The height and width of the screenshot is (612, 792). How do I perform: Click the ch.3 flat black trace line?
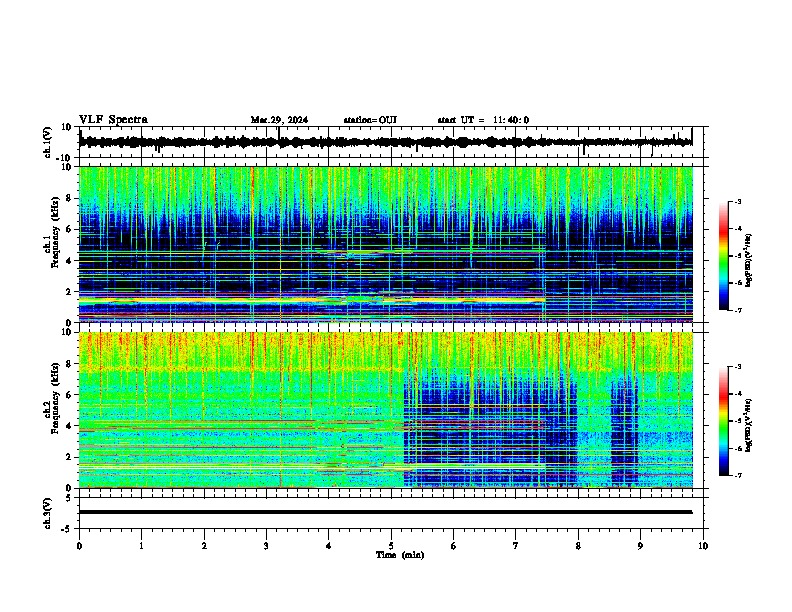coord(385,512)
